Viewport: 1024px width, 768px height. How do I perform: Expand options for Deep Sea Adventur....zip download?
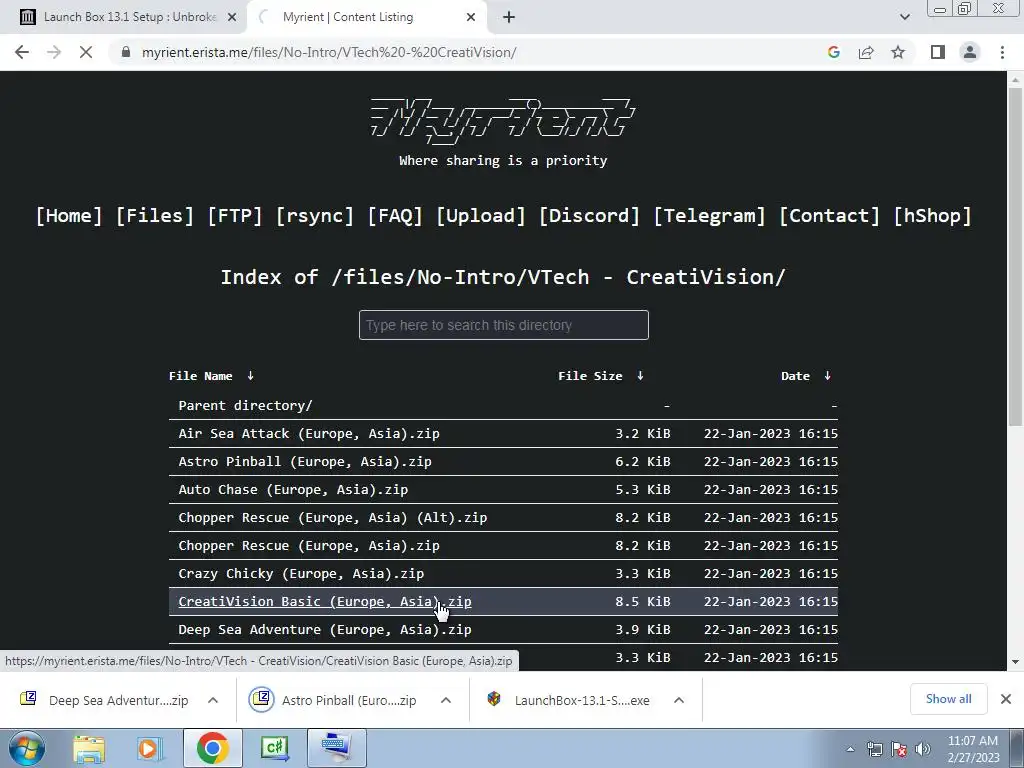click(213, 700)
